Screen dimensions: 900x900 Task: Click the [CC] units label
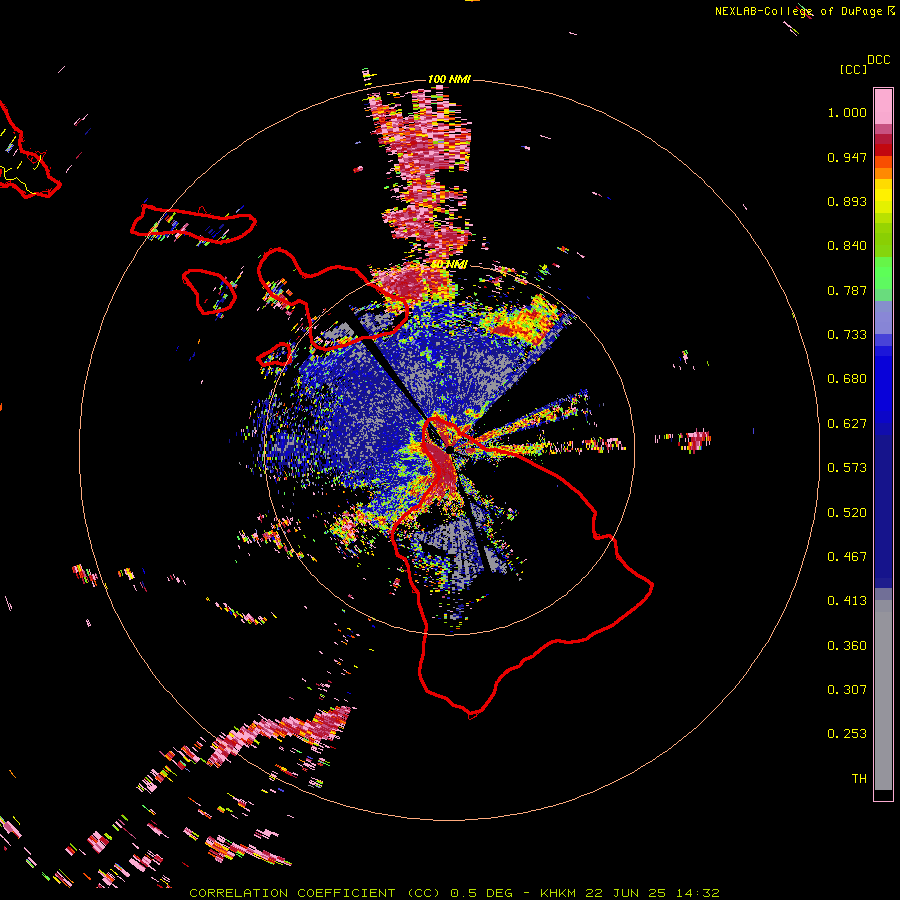853,69
